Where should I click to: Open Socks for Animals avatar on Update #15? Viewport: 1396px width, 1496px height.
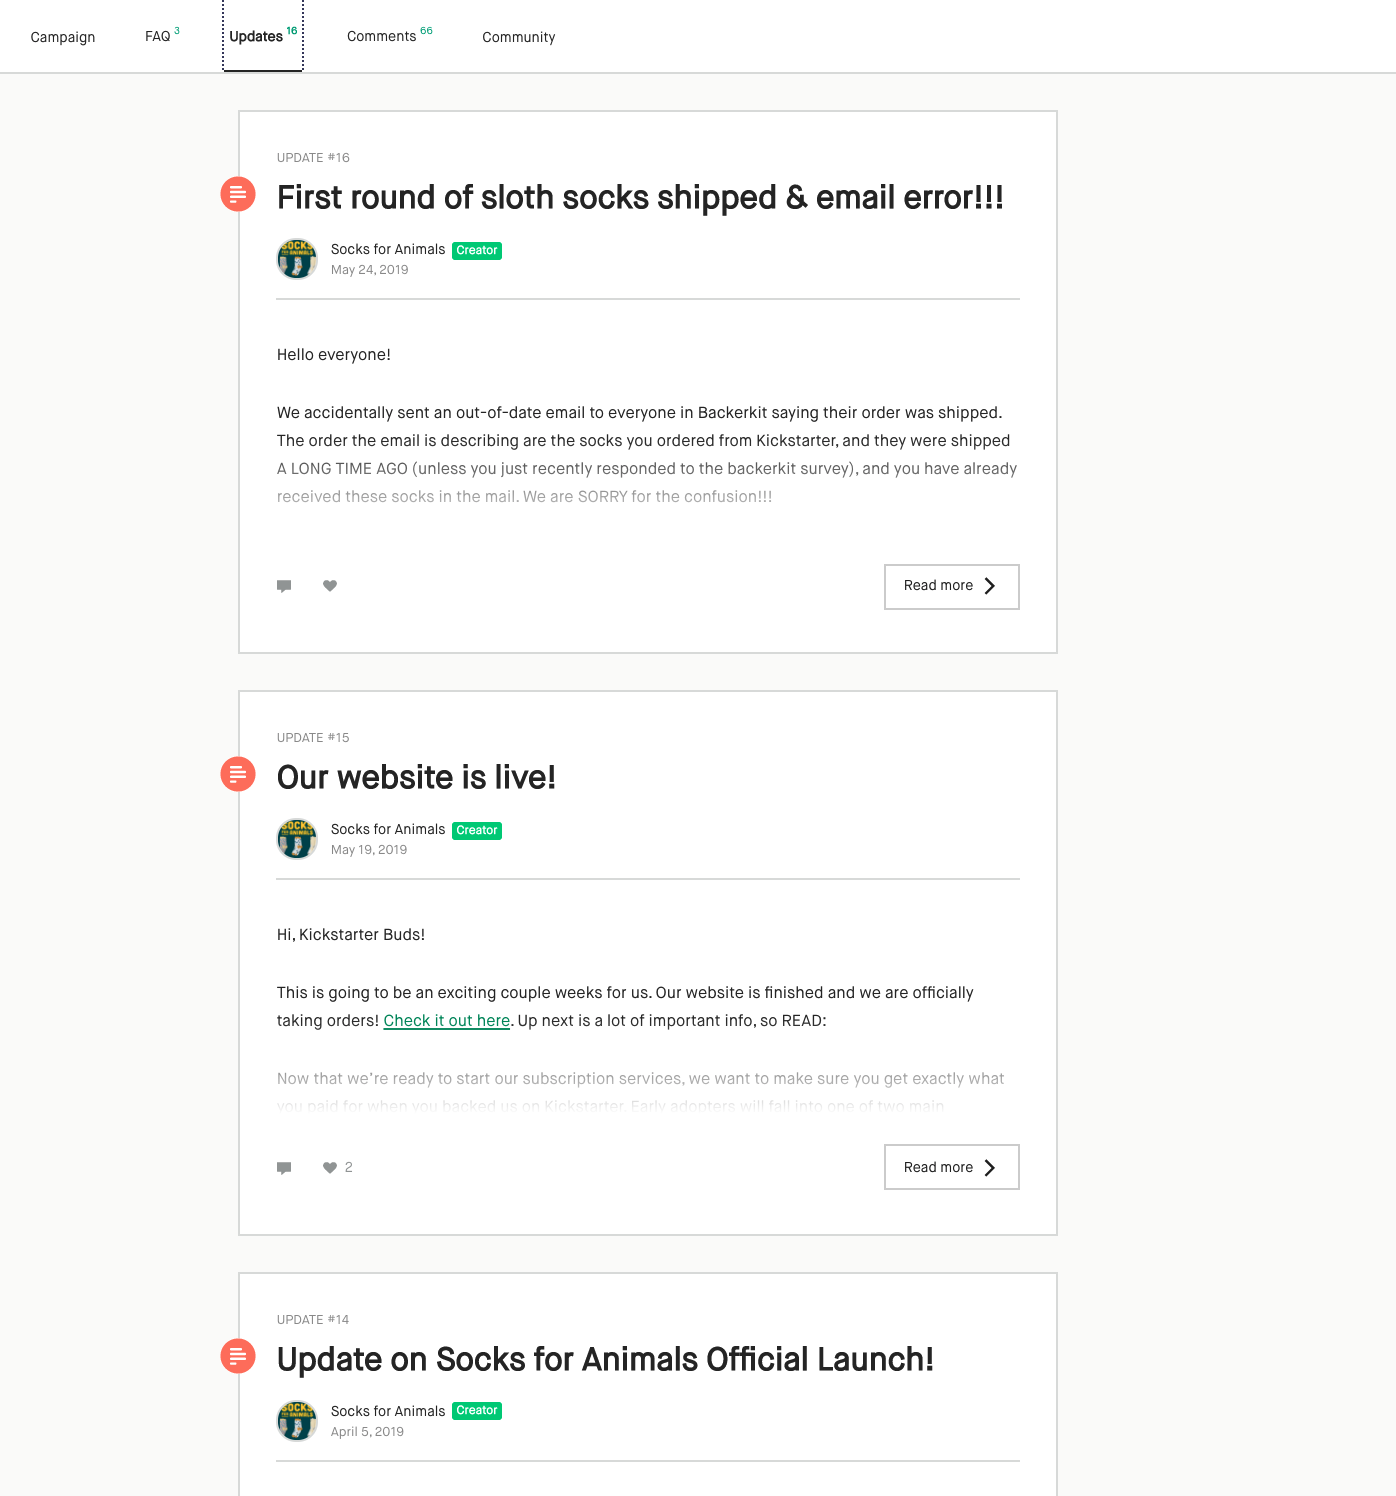click(297, 839)
